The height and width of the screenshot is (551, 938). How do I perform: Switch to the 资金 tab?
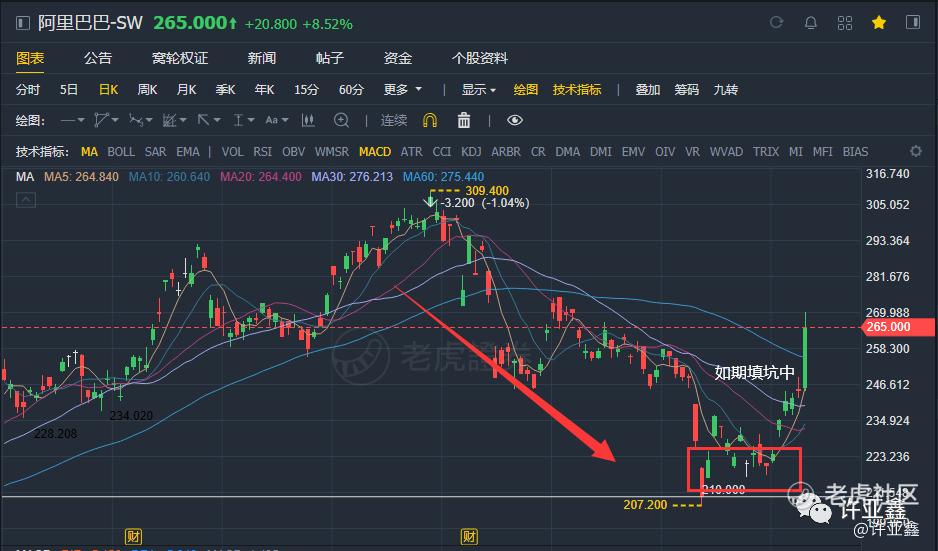pyautogui.click(x=398, y=58)
